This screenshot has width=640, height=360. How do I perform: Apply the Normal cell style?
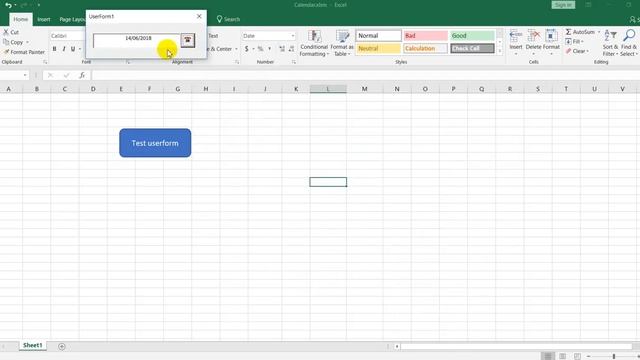378,36
